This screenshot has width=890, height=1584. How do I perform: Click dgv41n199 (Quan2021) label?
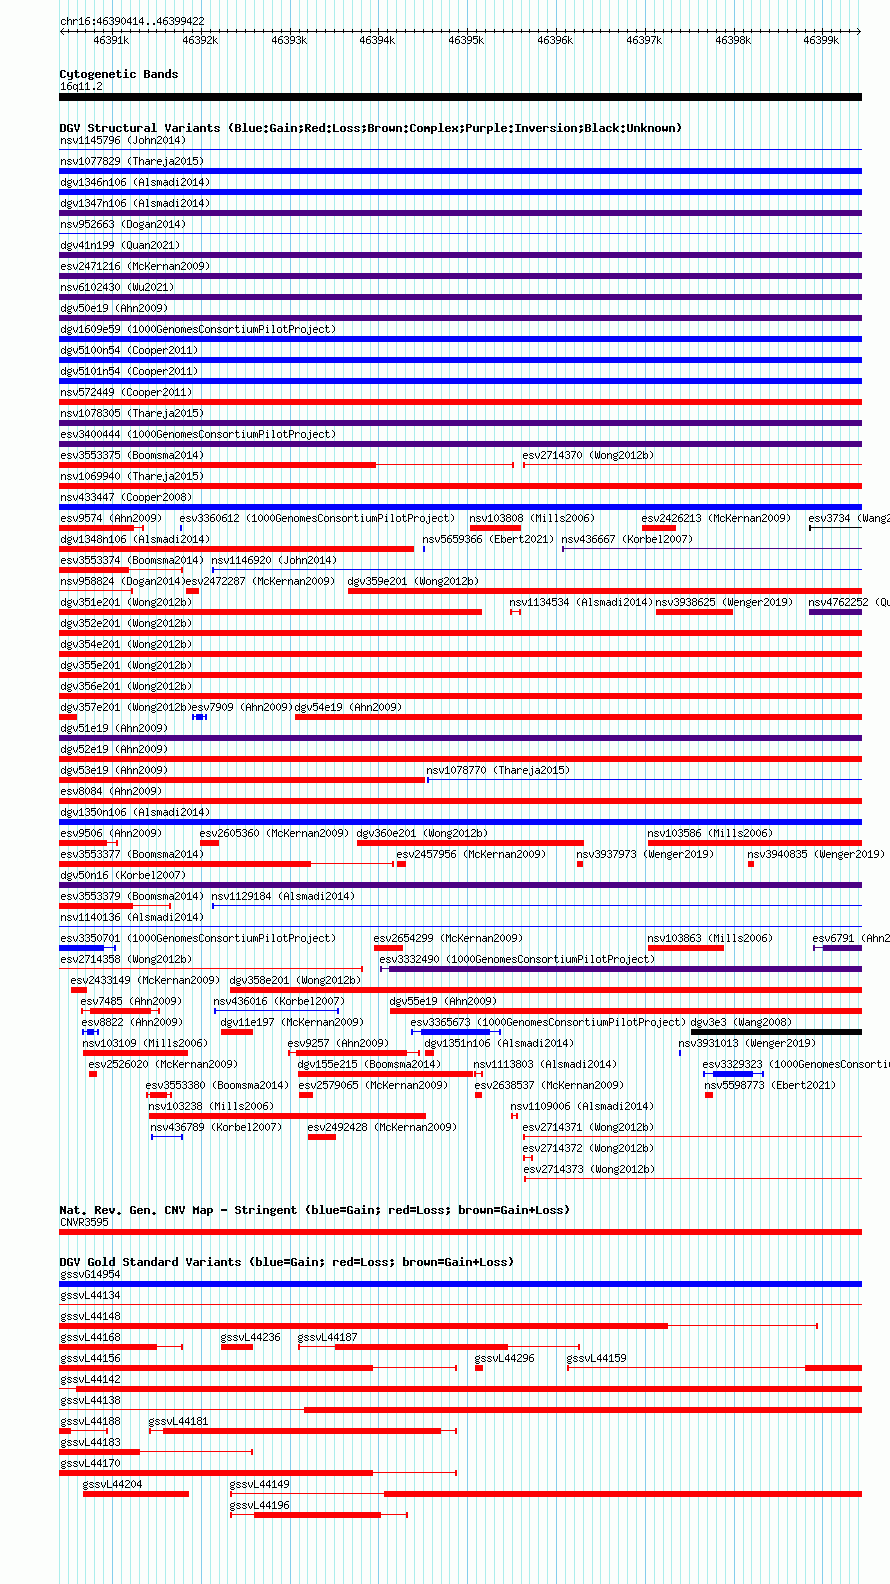[x=120, y=245]
